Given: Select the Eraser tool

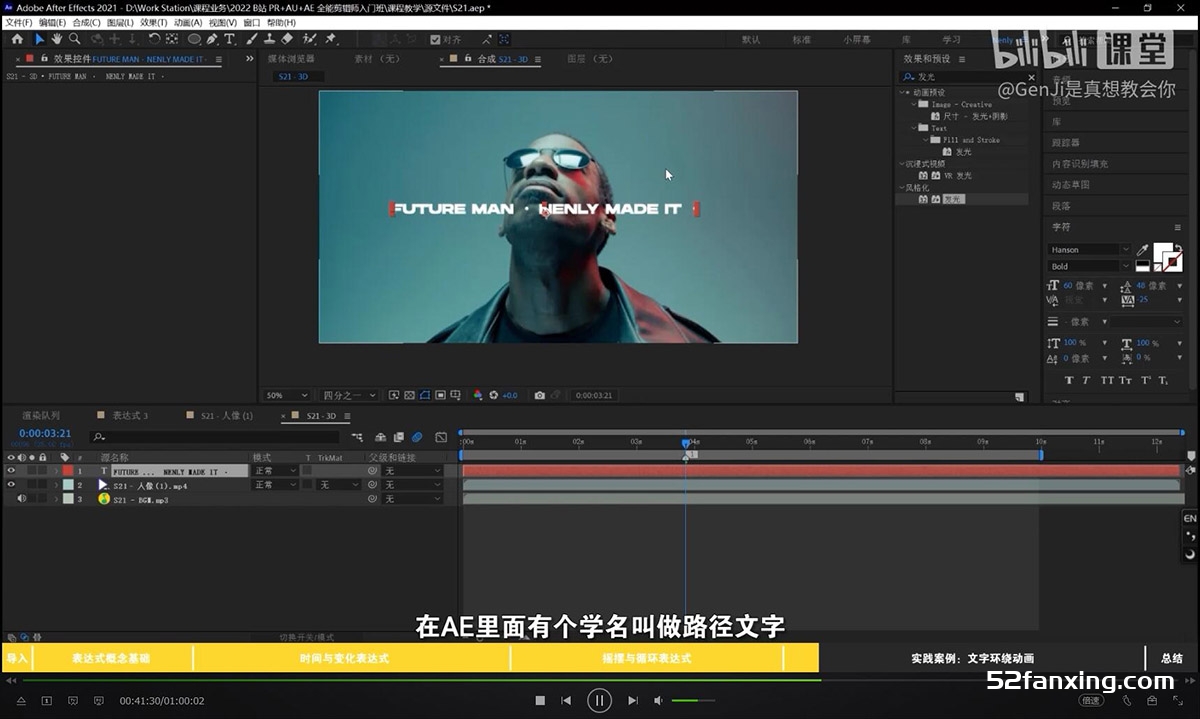Looking at the screenshot, I should (287, 39).
